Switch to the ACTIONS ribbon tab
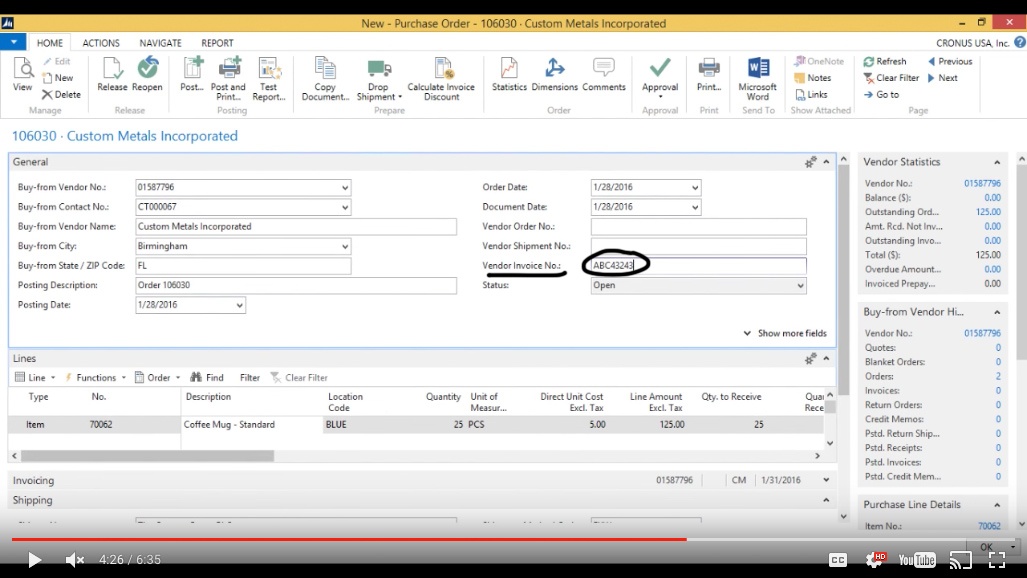The width and height of the screenshot is (1027, 578). 101,43
